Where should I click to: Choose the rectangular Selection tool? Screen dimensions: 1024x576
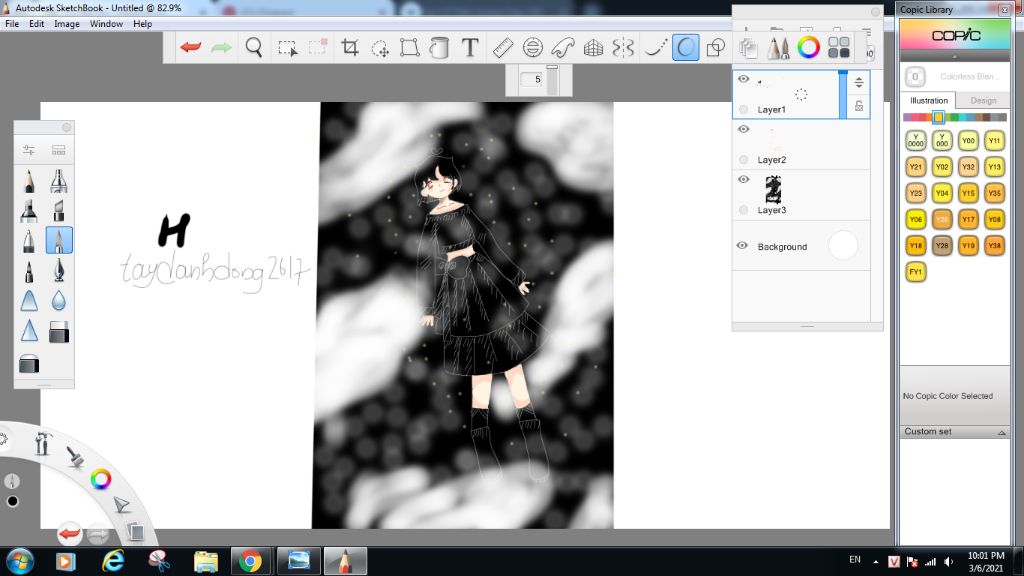tap(287, 48)
